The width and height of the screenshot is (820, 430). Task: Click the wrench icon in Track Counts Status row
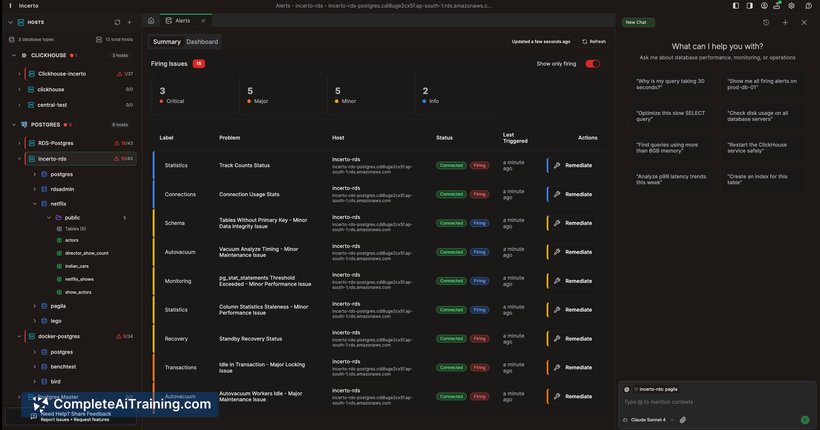(x=557, y=165)
